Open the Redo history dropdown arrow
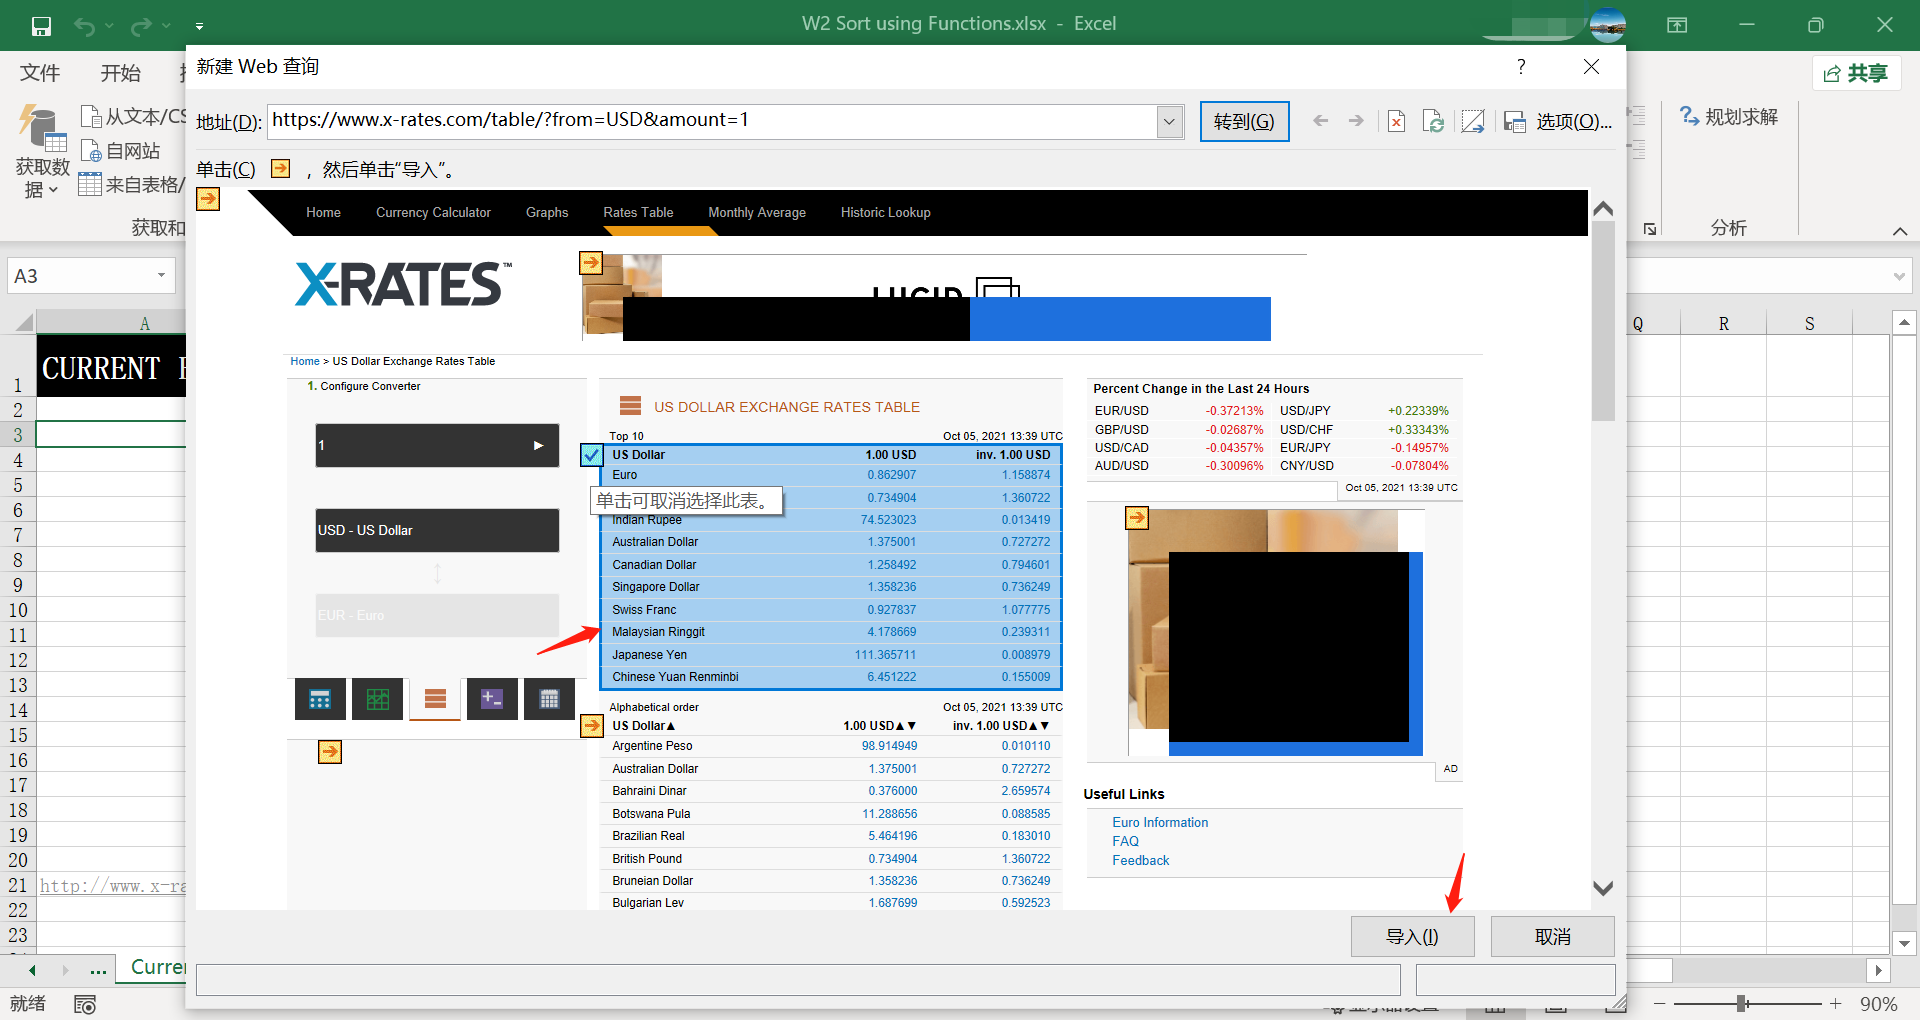Screen dimensions: 1920x1020 pos(166,26)
